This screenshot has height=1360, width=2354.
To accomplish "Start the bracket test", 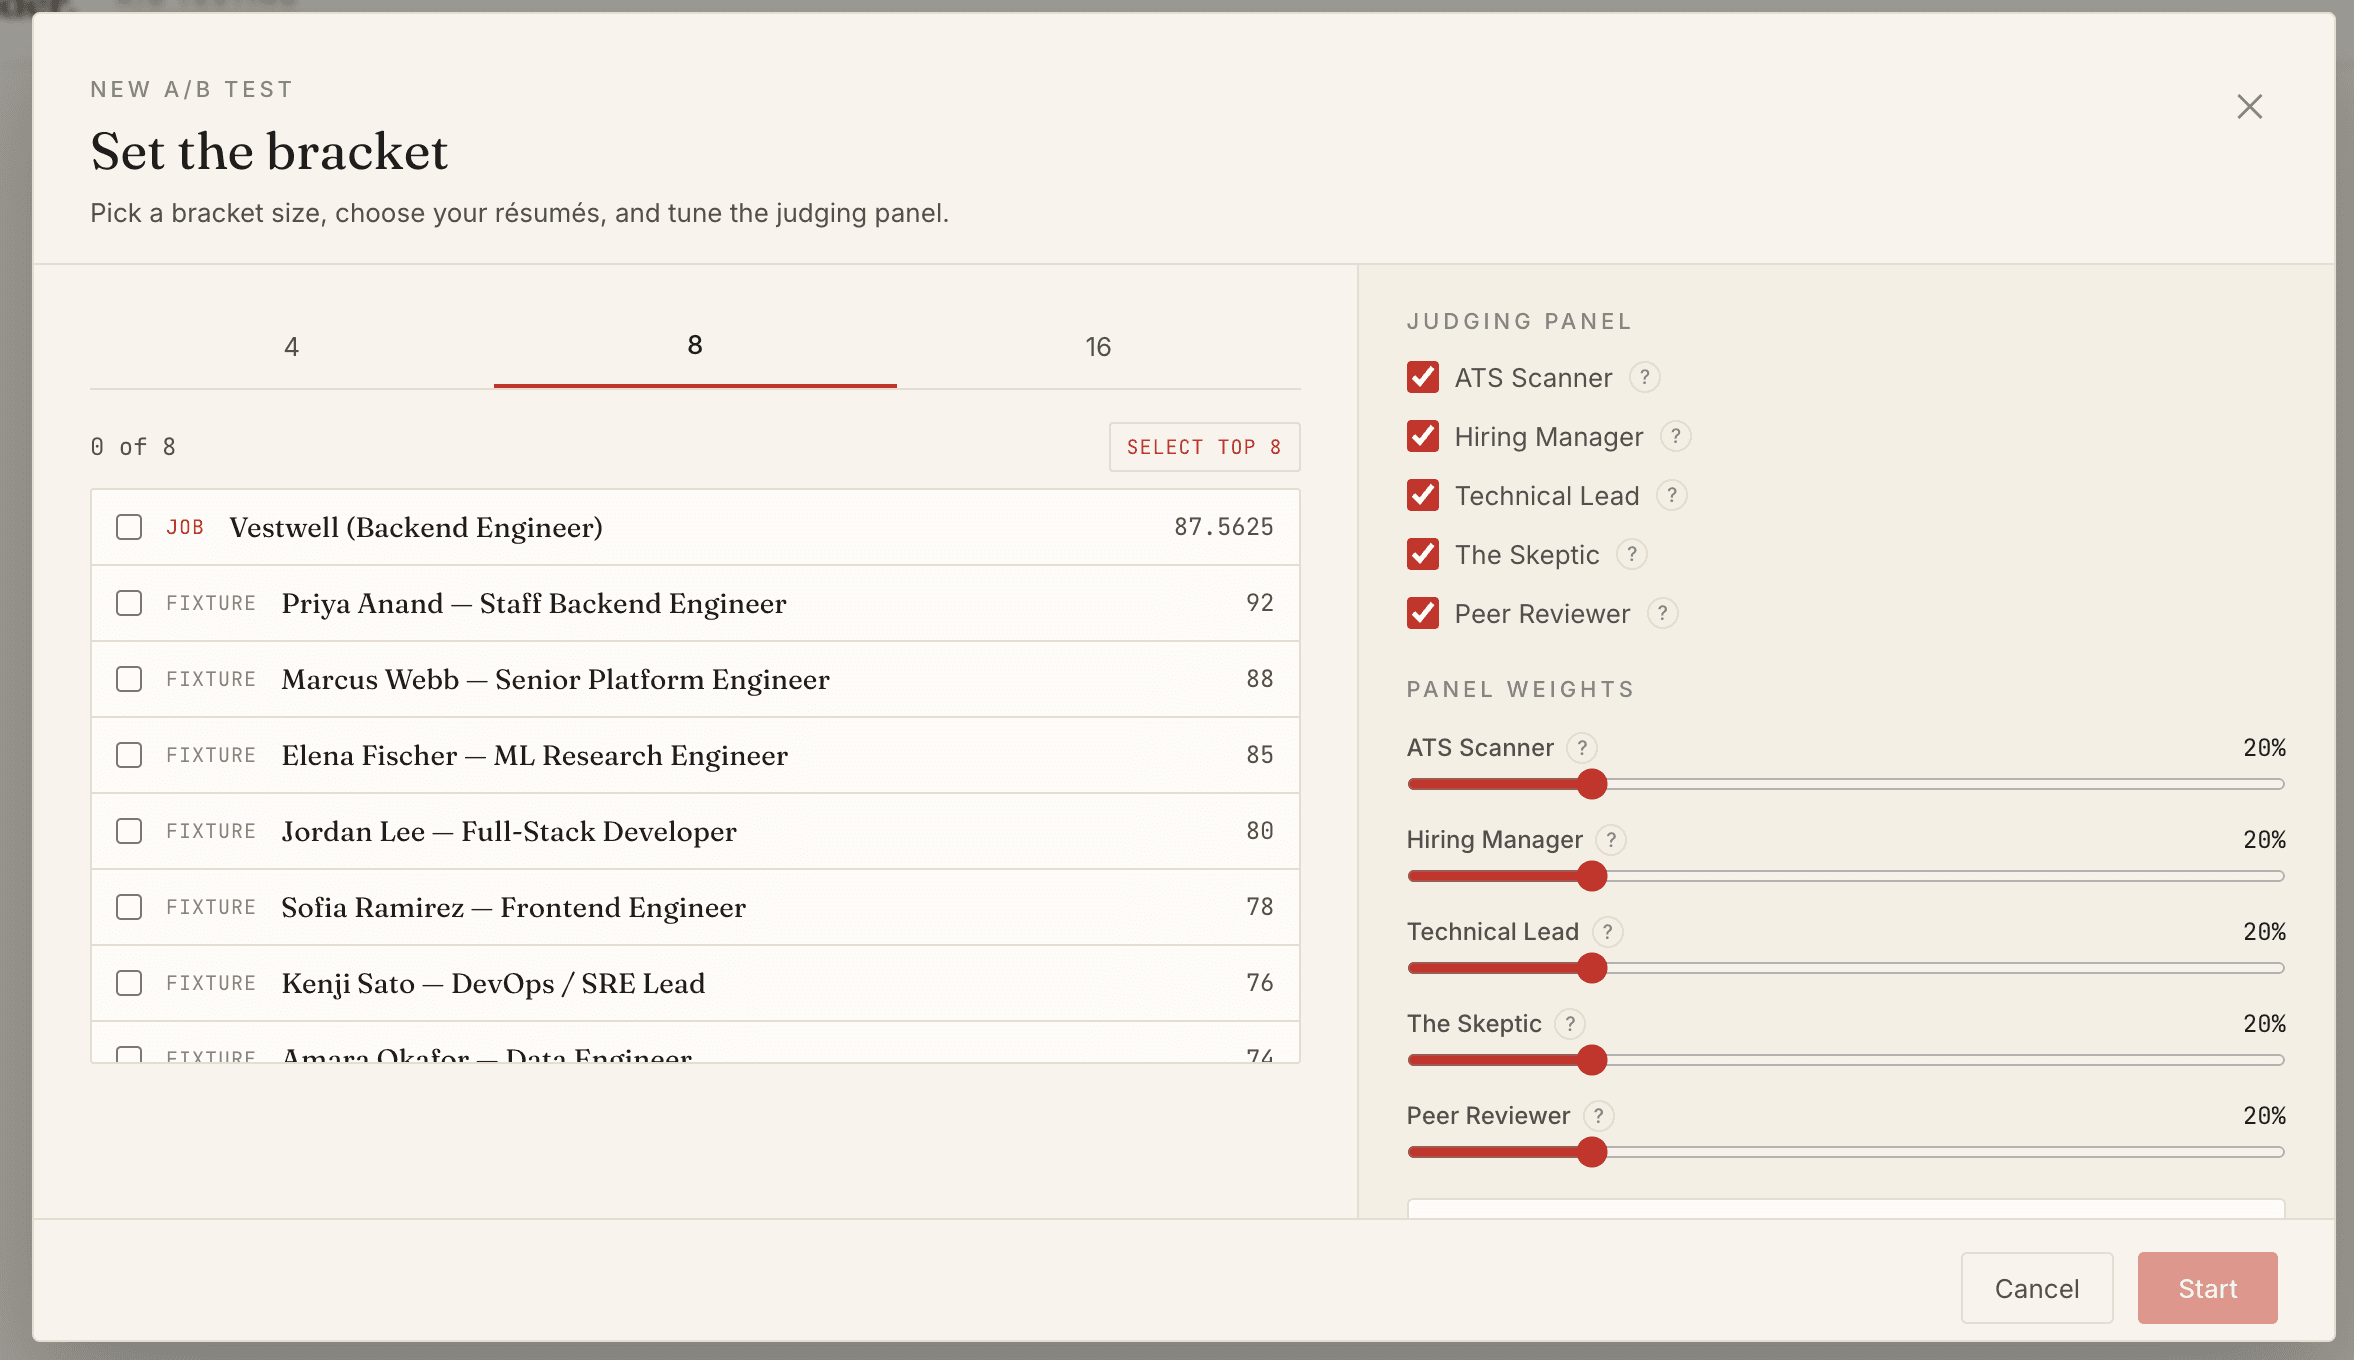I will pos(2207,1288).
